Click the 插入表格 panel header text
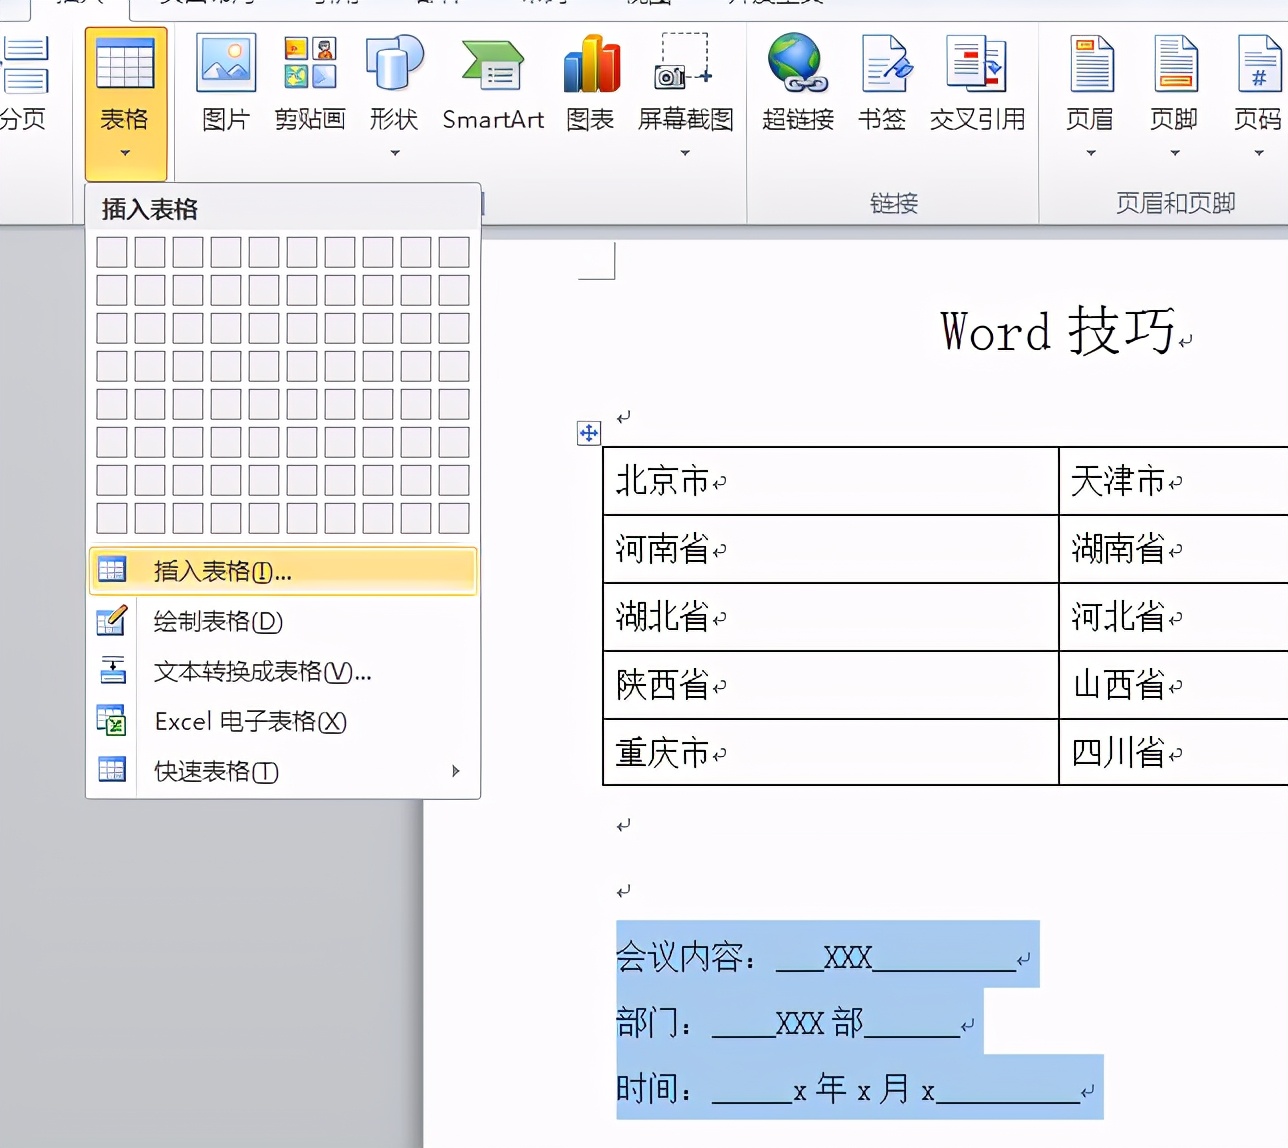This screenshot has width=1288, height=1148. click(x=150, y=209)
